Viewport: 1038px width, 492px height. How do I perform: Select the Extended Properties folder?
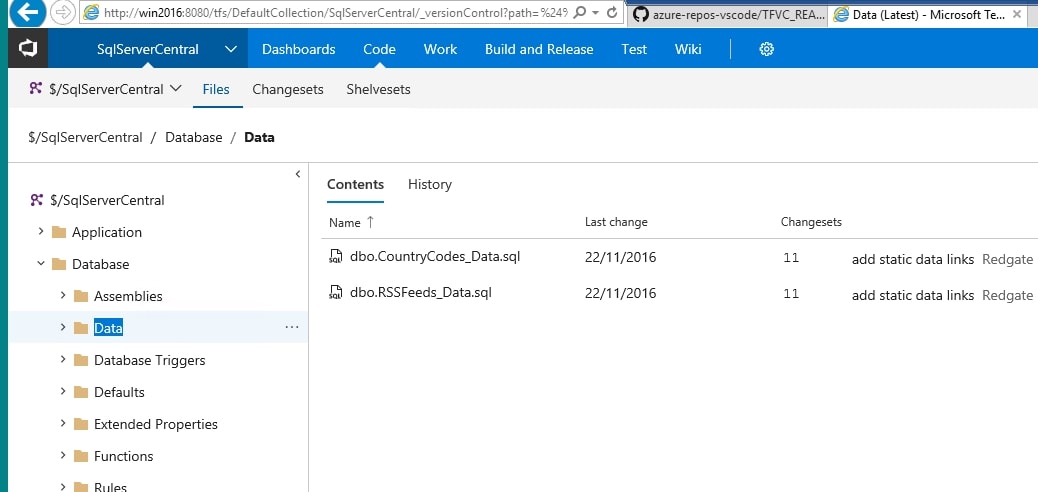[x=156, y=424]
